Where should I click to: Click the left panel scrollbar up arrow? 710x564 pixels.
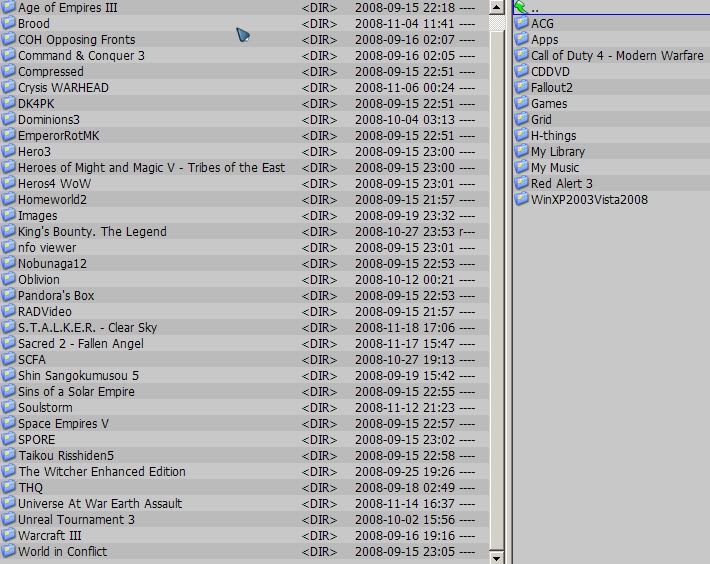tap(497, 7)
